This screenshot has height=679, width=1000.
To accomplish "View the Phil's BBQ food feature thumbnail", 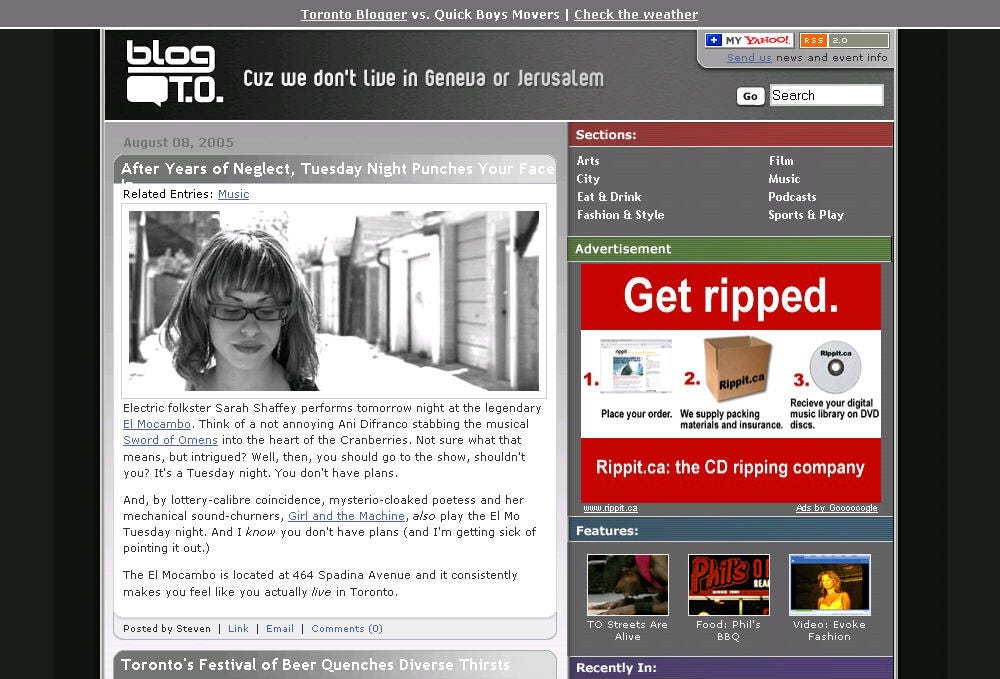I will (x=729, y=584).
